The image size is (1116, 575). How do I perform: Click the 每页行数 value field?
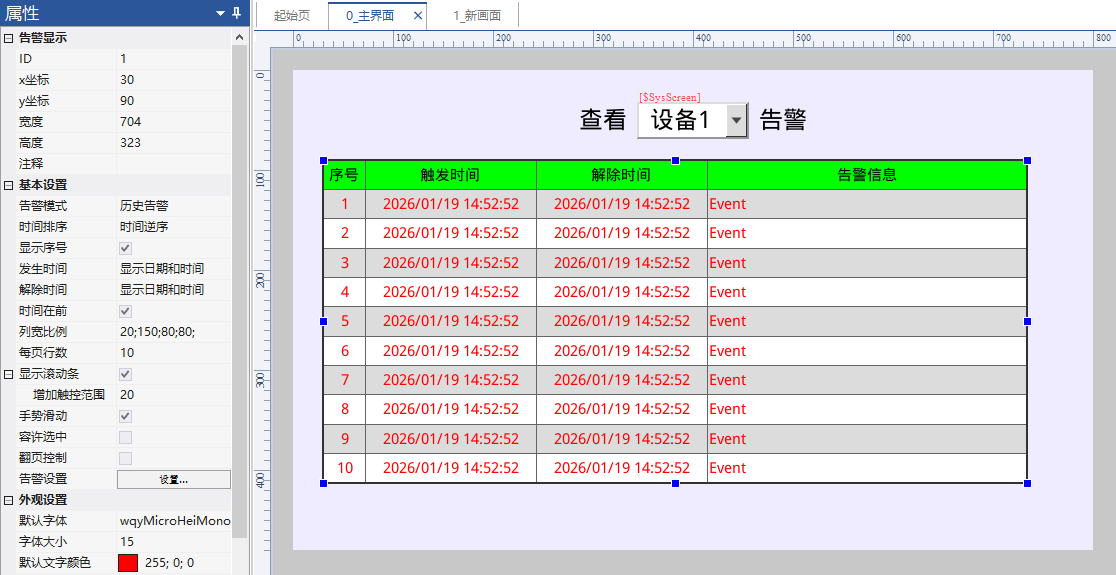173,353
